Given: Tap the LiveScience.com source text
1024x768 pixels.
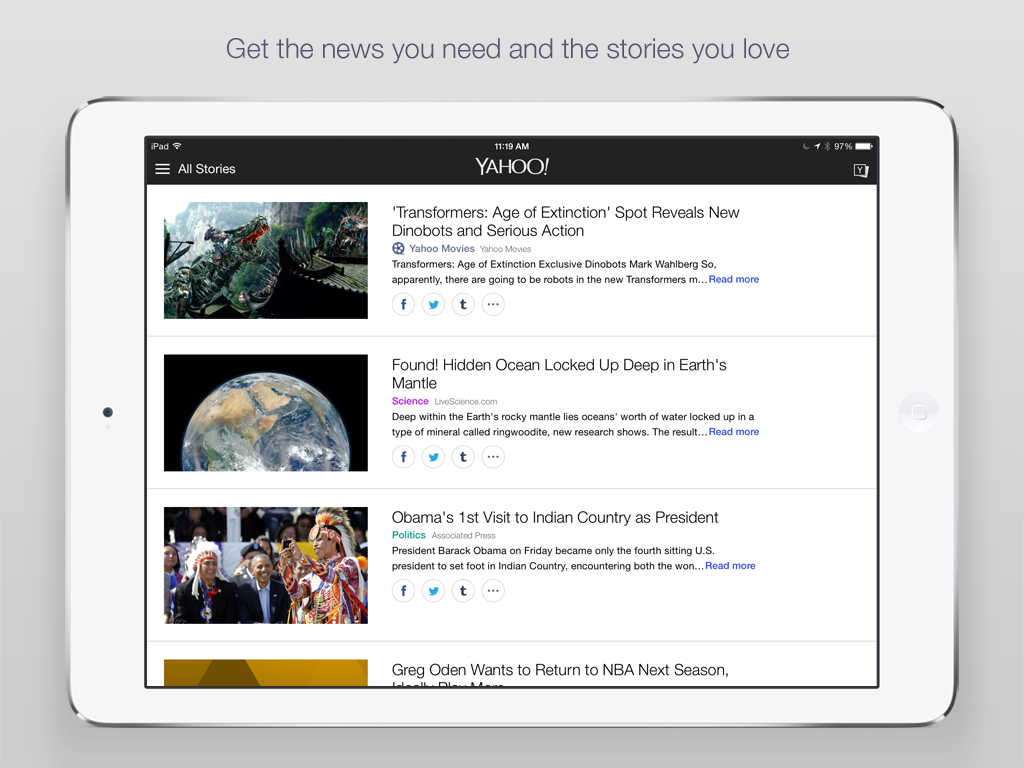Looking at the screenshot, I should [466, 402].
